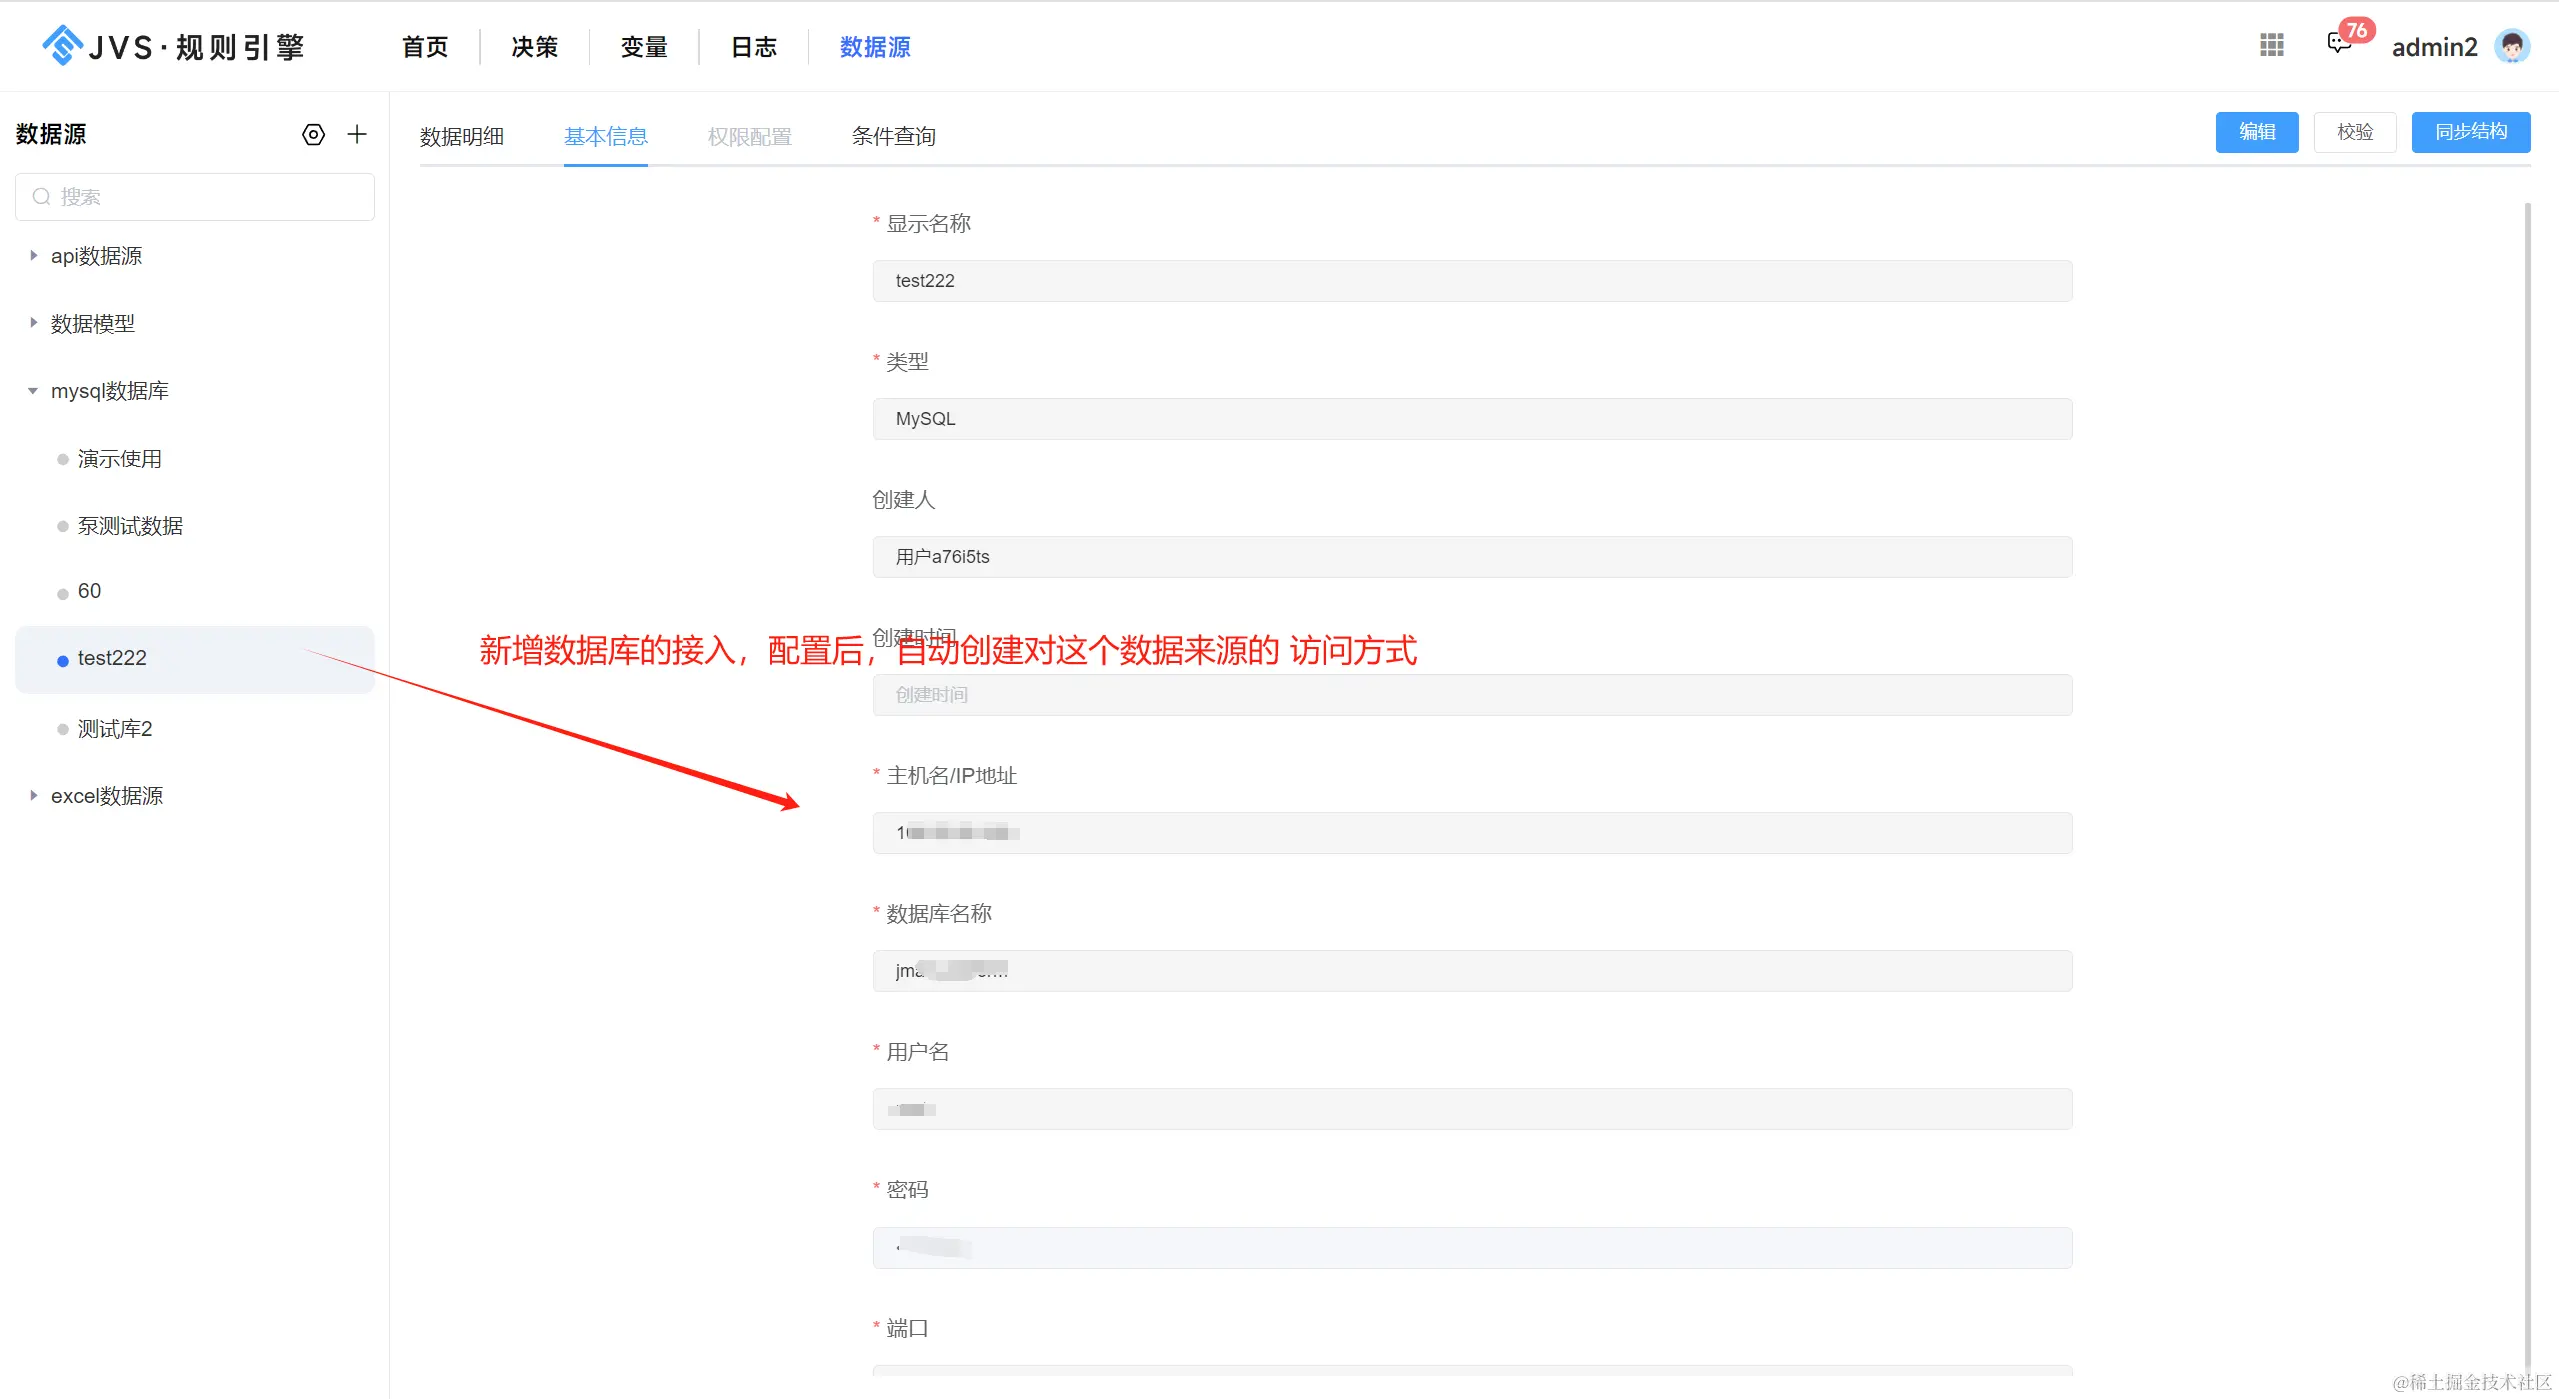Screen dimensions: 2559x1399
Task: Click the admin2 user avatar
Action: [x=2511, y=46]
